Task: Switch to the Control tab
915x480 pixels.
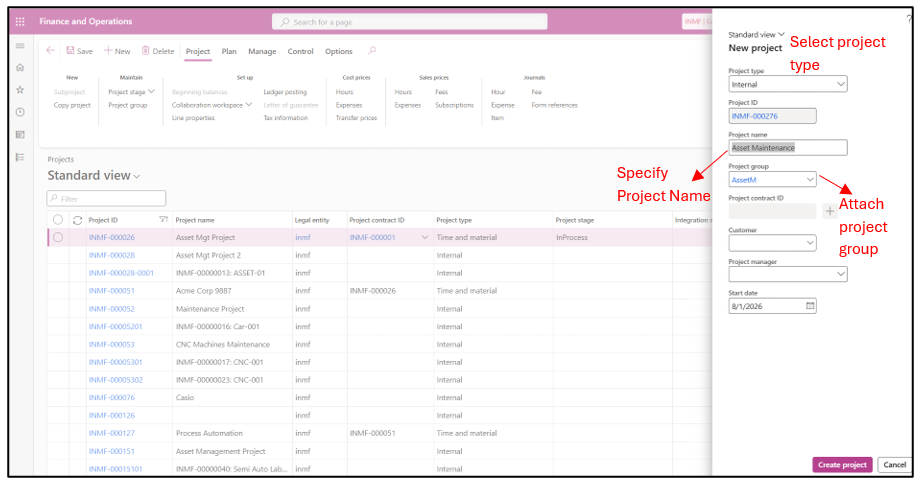Action: 301,51
